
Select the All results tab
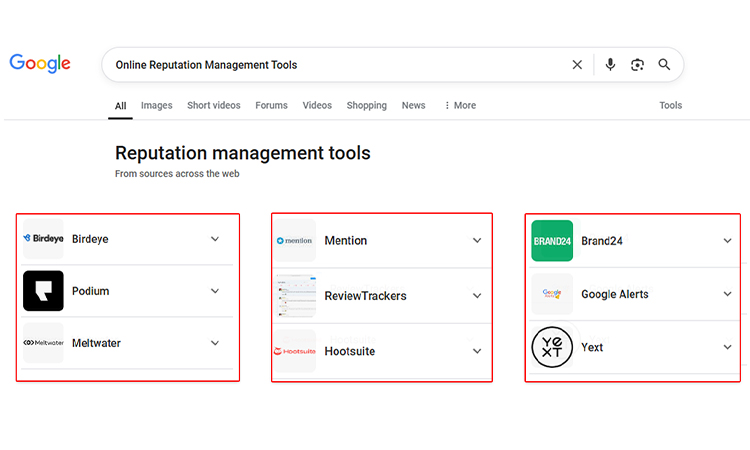tap(121, 106)
